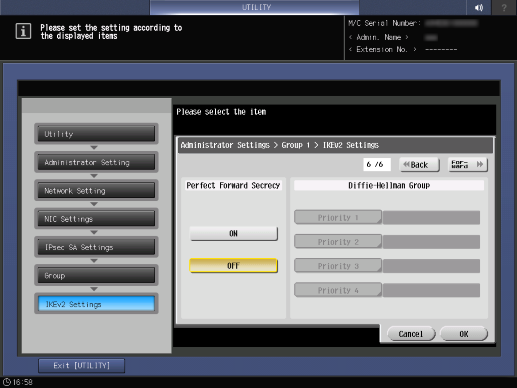Click the M/C Serial Number label
Image resolution: width=517 pixels, height=388 pixels.
click(384, 23)
